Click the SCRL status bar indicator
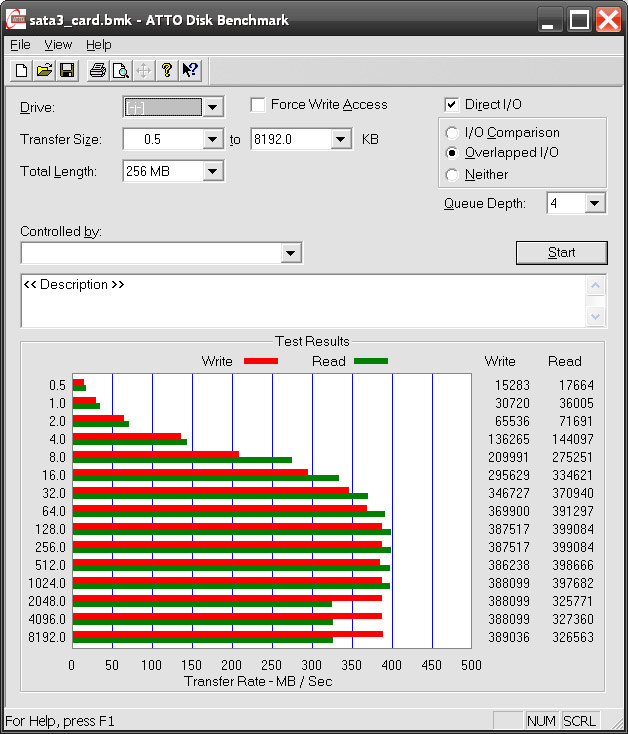This screenshot has height=734, width=628. coord(579,721)
